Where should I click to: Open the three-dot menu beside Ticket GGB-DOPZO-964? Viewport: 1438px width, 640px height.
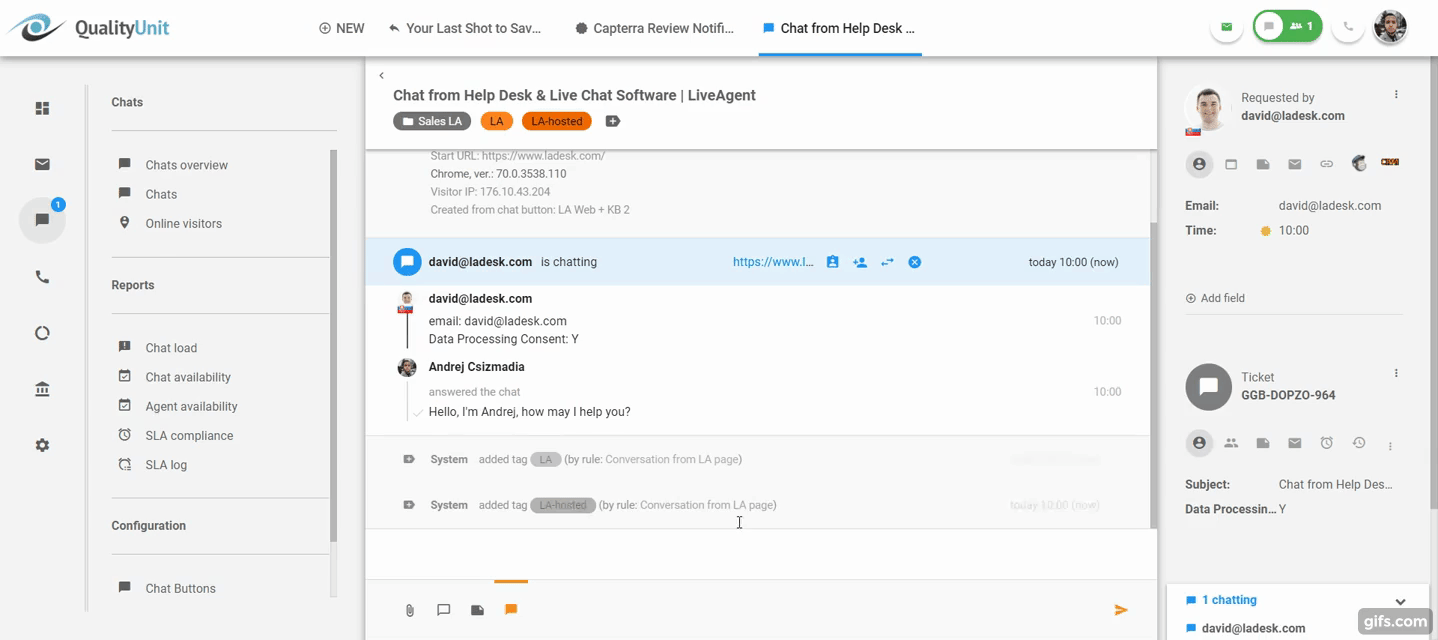[1397, 372]
